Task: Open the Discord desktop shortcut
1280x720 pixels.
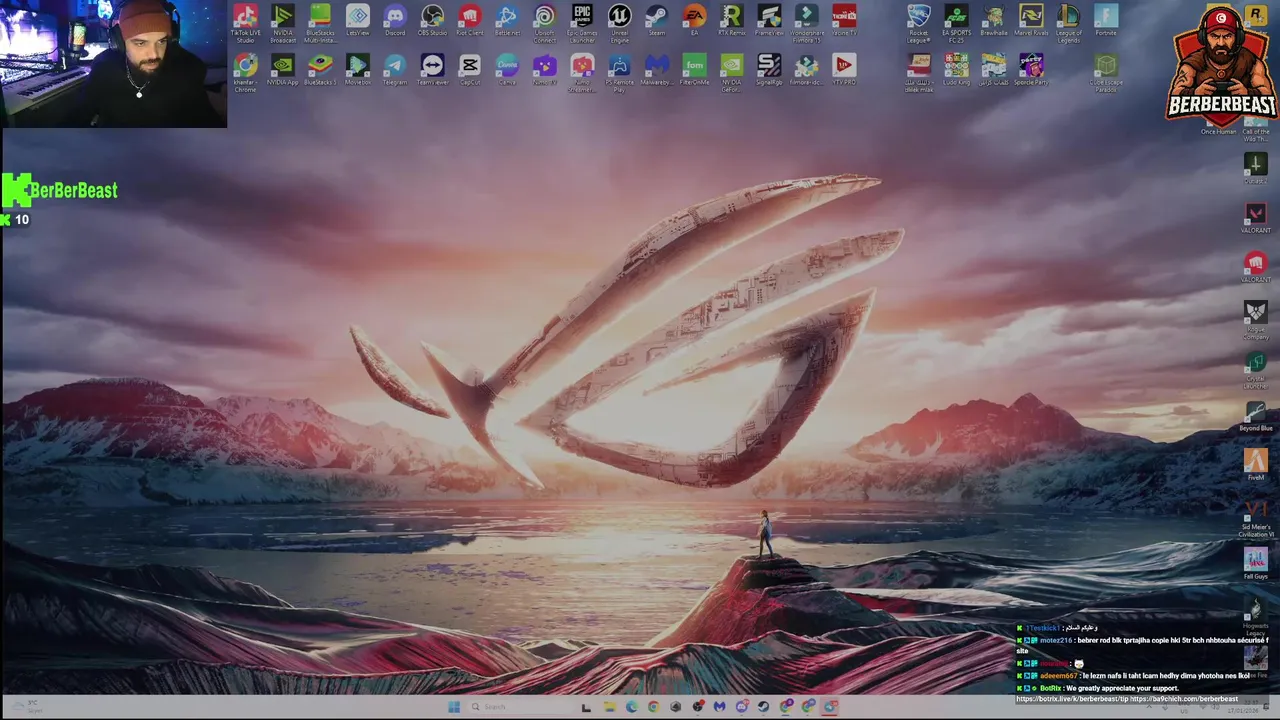Action: point(395,20)
